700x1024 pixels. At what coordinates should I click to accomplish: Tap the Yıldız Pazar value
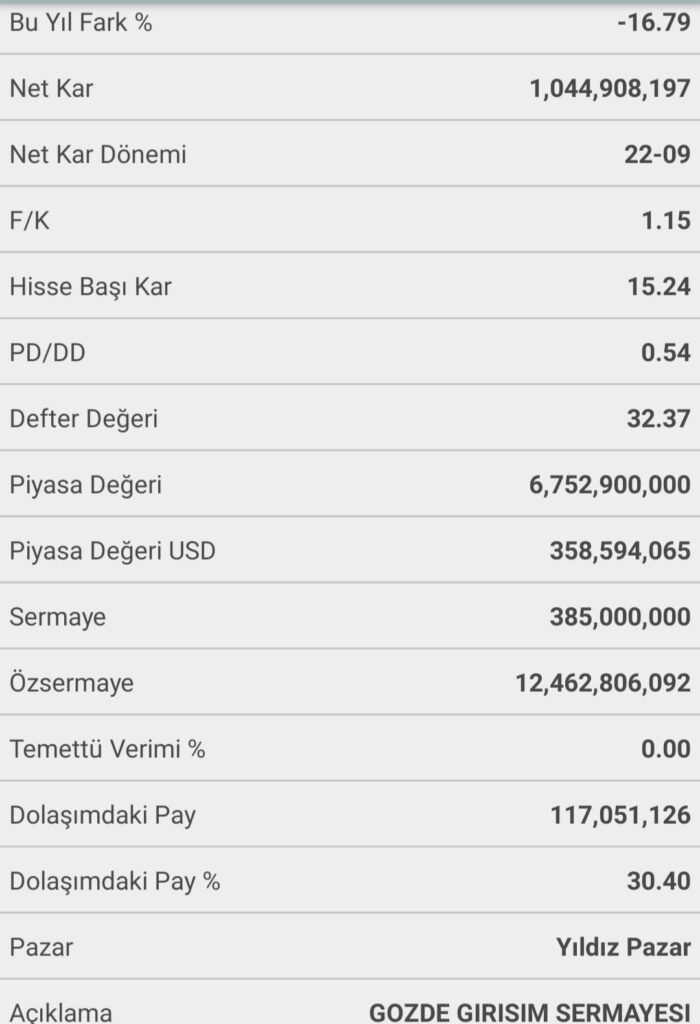[623, 947]
